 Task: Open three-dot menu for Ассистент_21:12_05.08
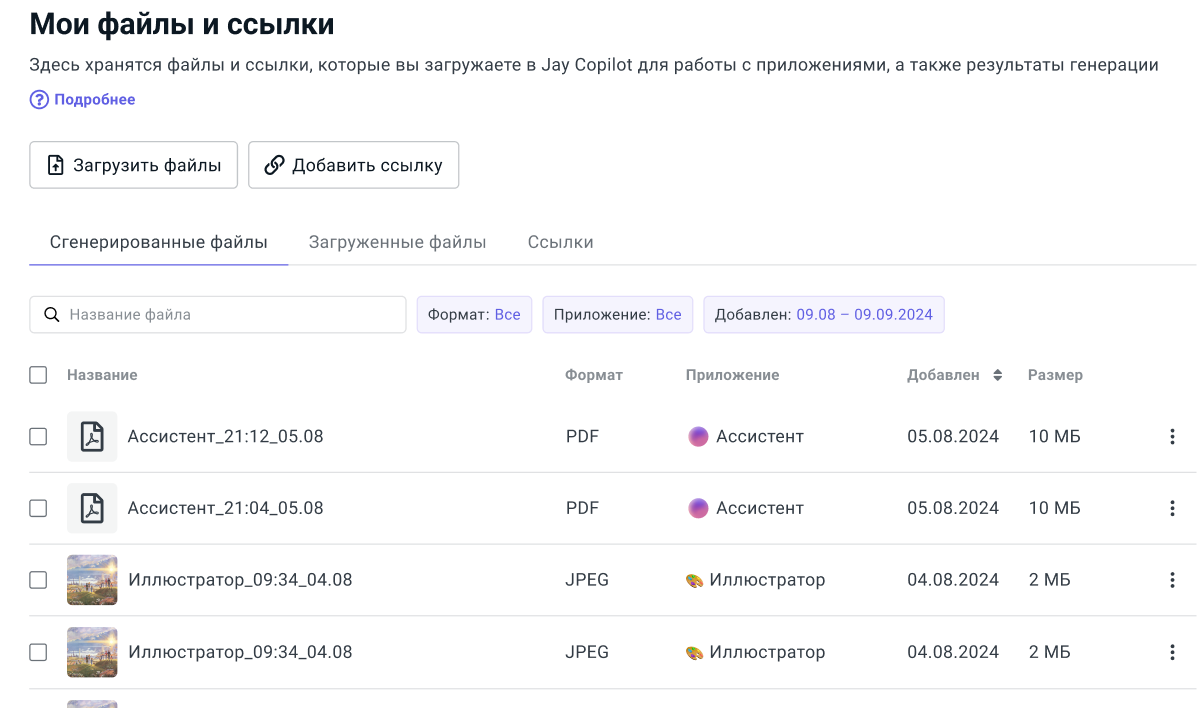pos(1172,437)
